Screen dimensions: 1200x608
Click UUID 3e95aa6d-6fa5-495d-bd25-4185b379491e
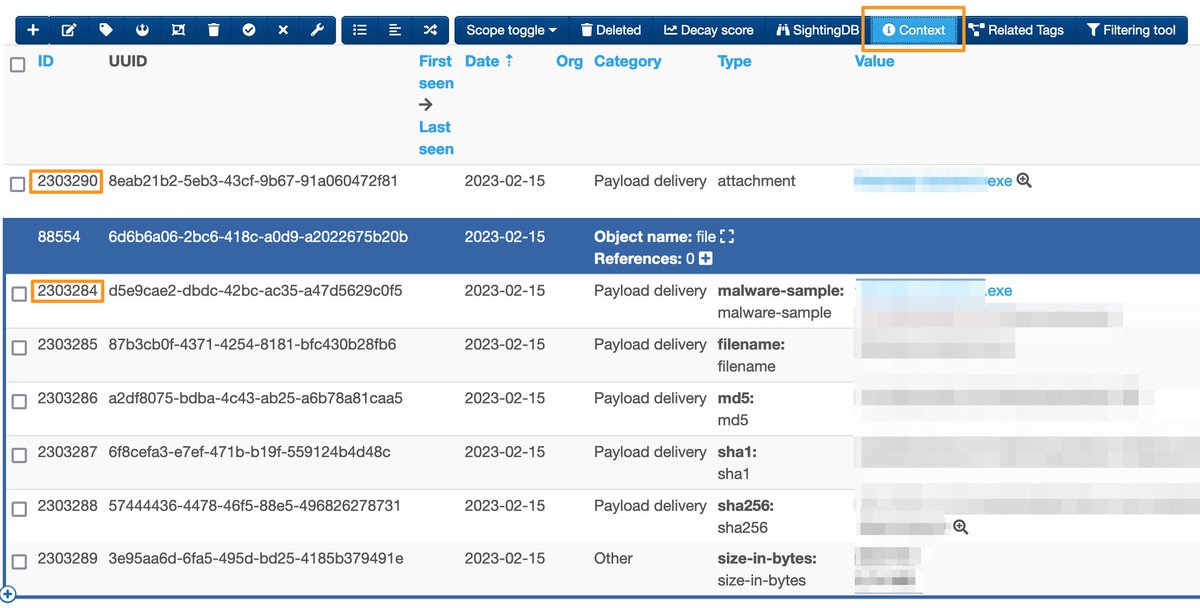256,558
